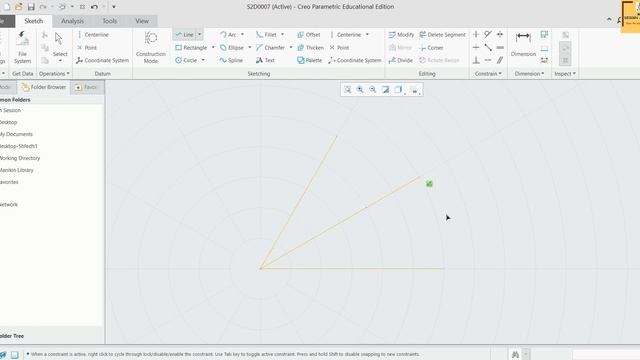Expand the Inspect group menu
Viewport: 640px width, 360px height.
[x=565, y=73]
